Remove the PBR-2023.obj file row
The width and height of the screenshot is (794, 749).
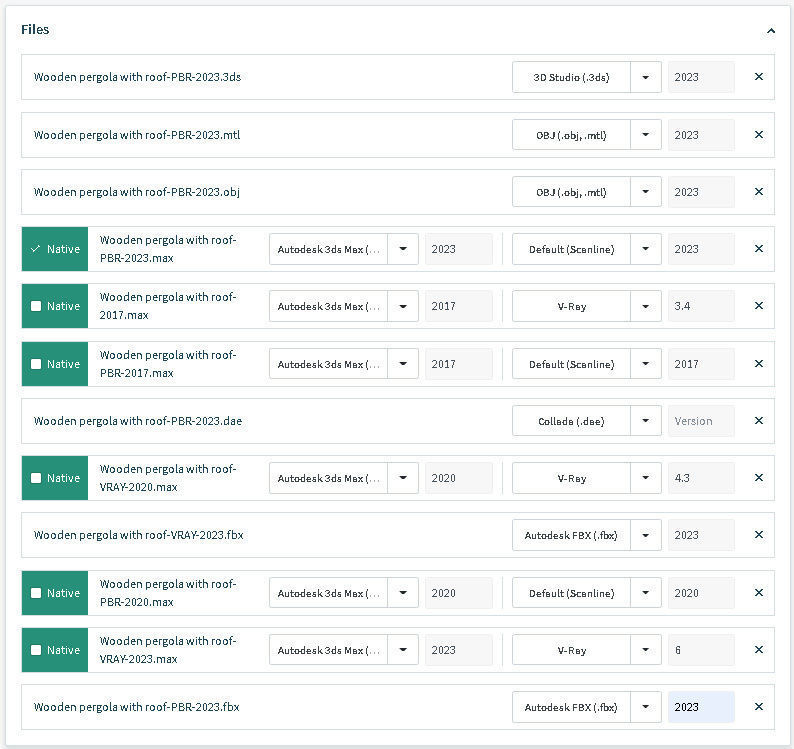click(758, 192)
